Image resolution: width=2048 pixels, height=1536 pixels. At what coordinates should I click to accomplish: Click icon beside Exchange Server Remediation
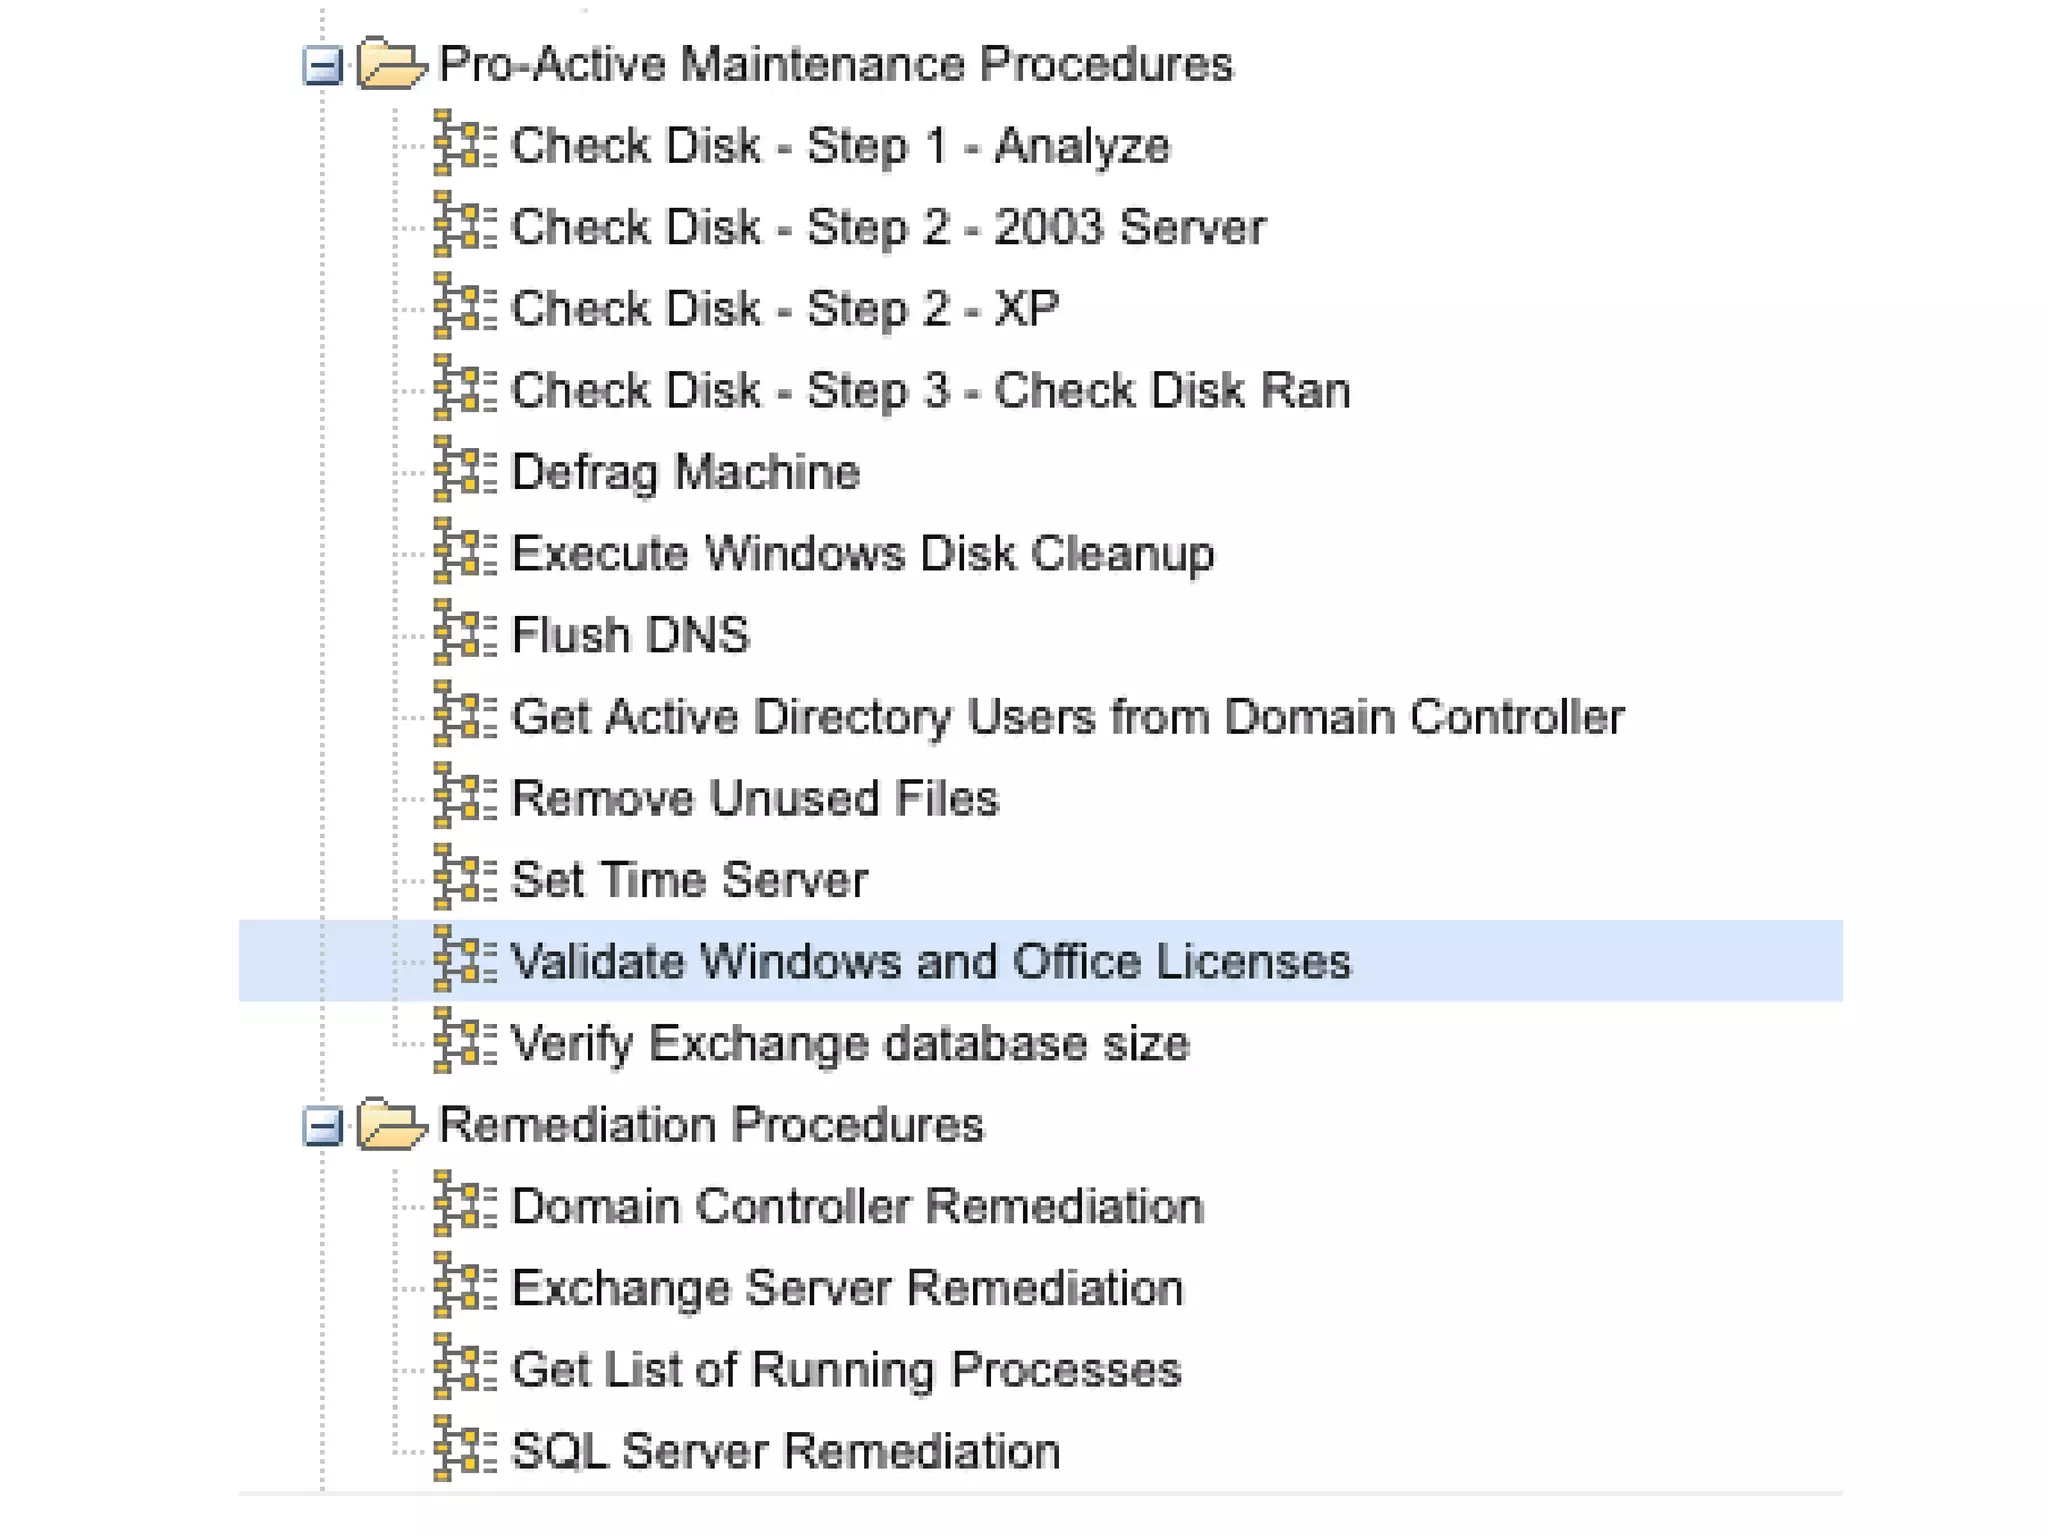(464, 1286)
